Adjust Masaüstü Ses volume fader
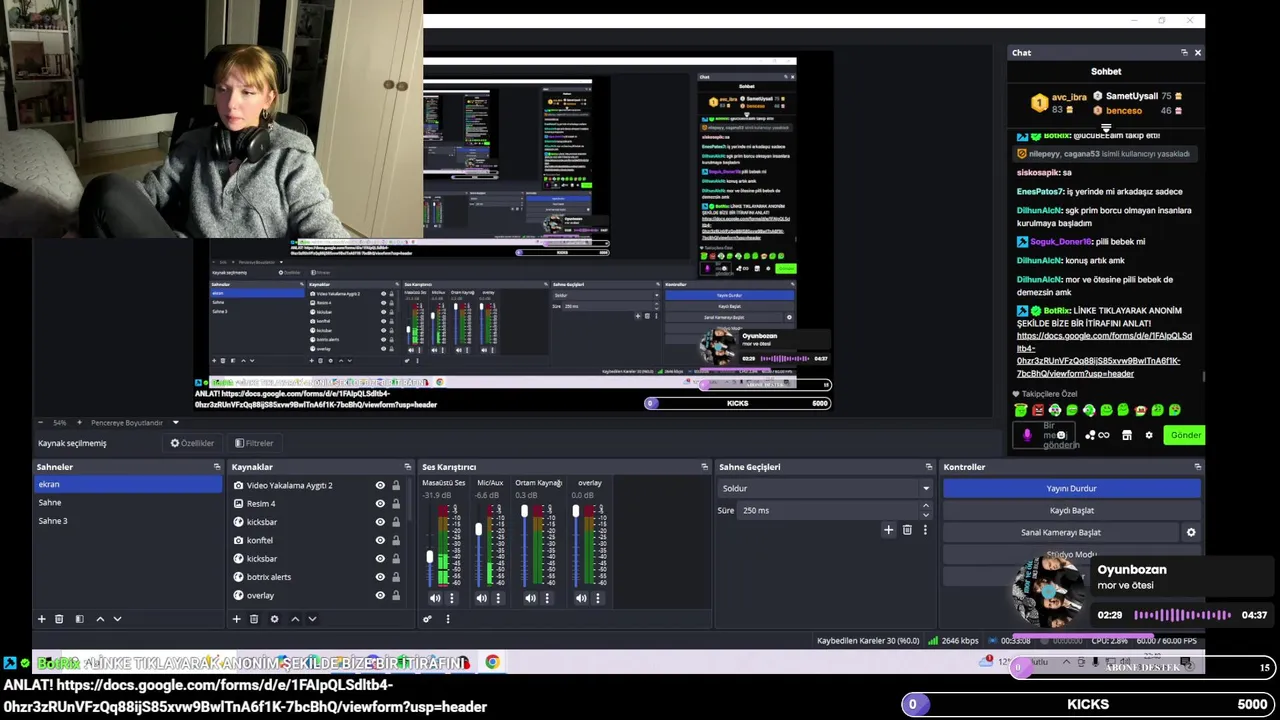1280x720 pixels. [x=431, y=556]
